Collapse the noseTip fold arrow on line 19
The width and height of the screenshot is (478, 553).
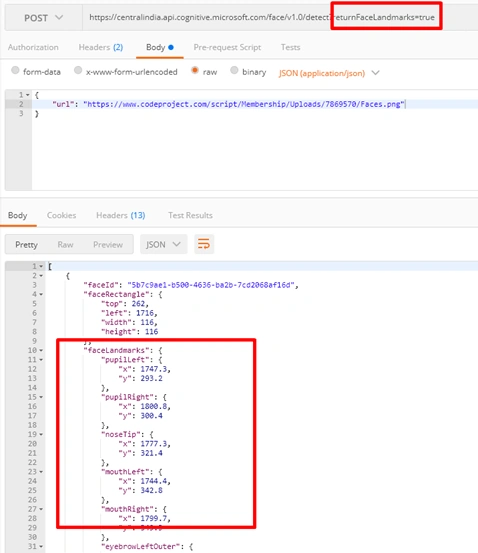click(41, 434)
